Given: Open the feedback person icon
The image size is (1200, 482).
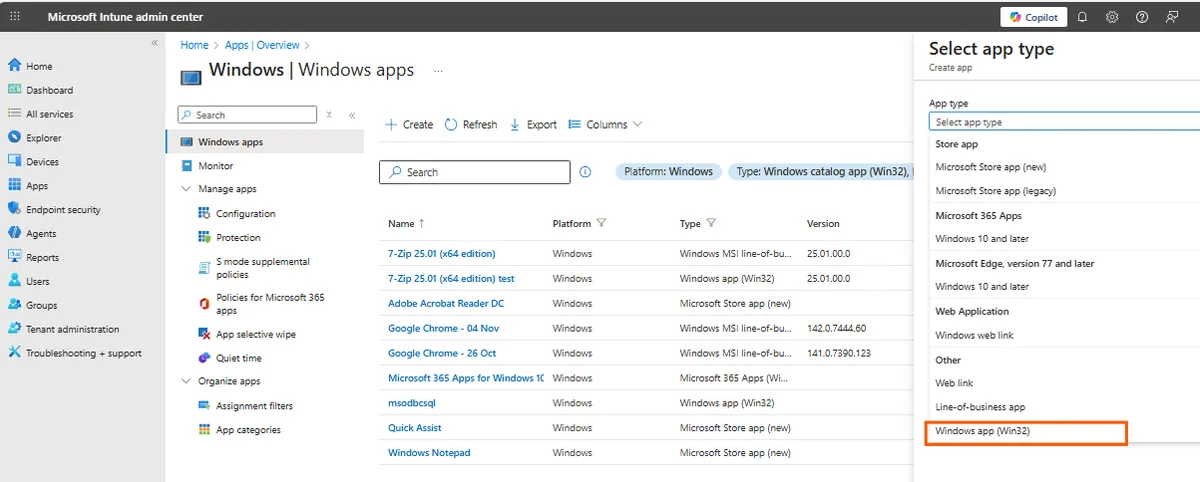Looking at the screenshot, I should pyautogui.click(x=1172, y=17).
